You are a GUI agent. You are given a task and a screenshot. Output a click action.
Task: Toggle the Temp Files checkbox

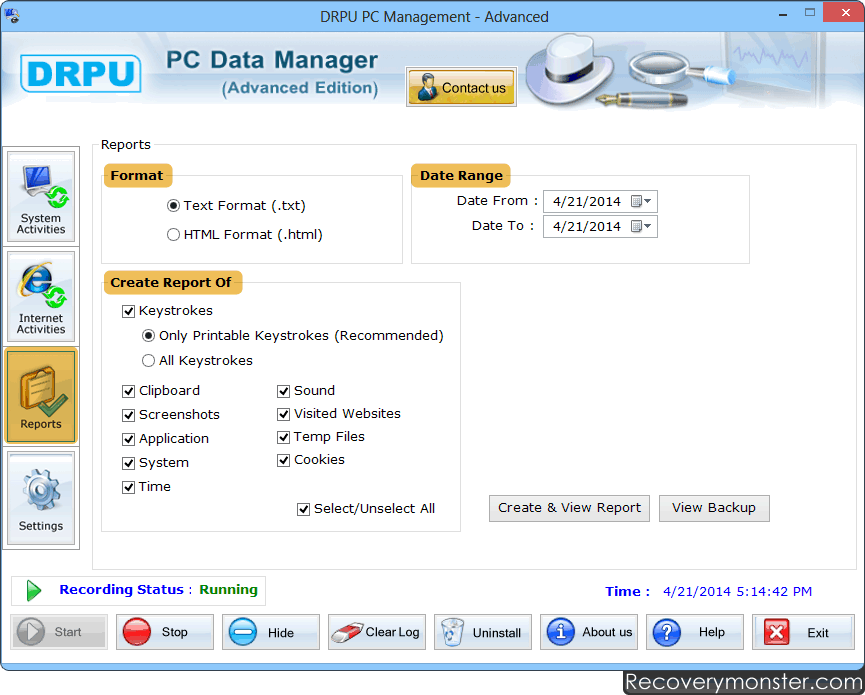point(284,437)
